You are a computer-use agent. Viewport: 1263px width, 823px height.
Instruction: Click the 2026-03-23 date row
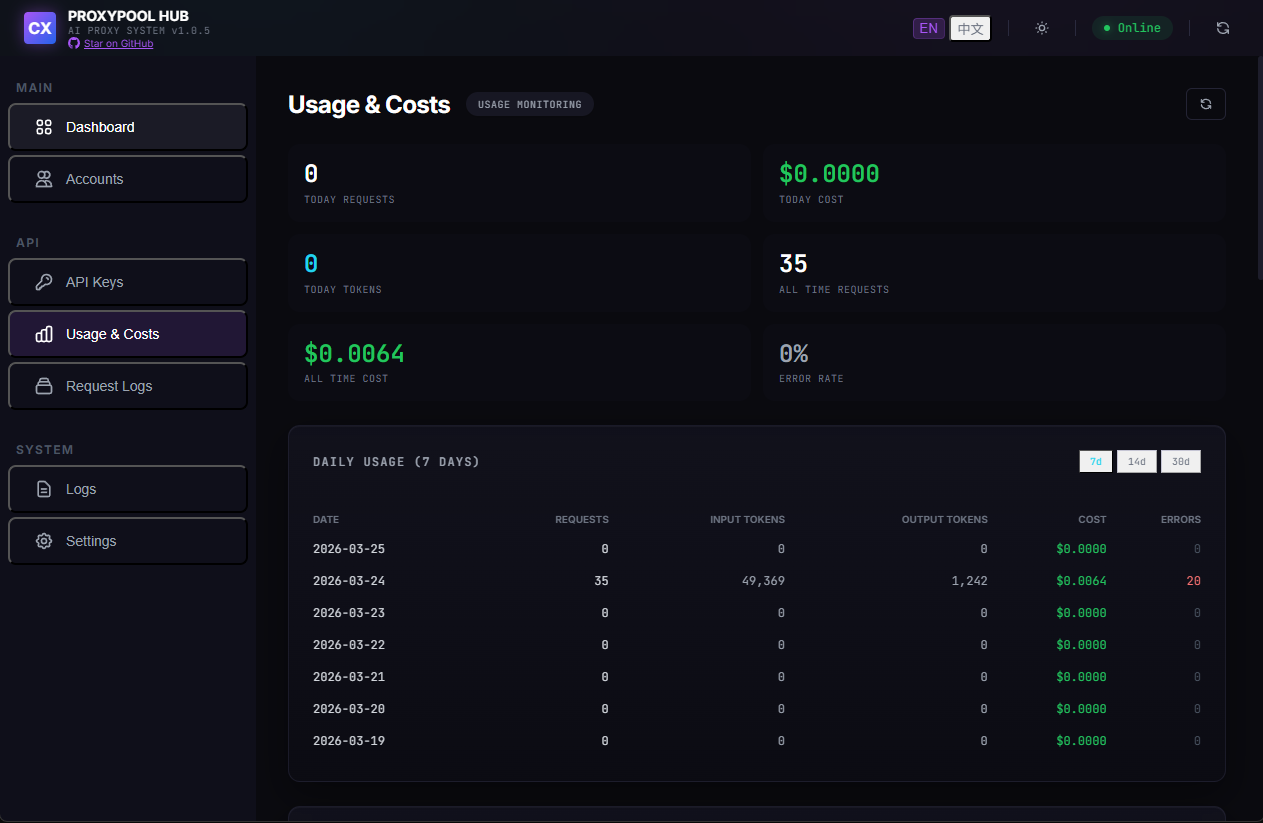click(757, 613)
